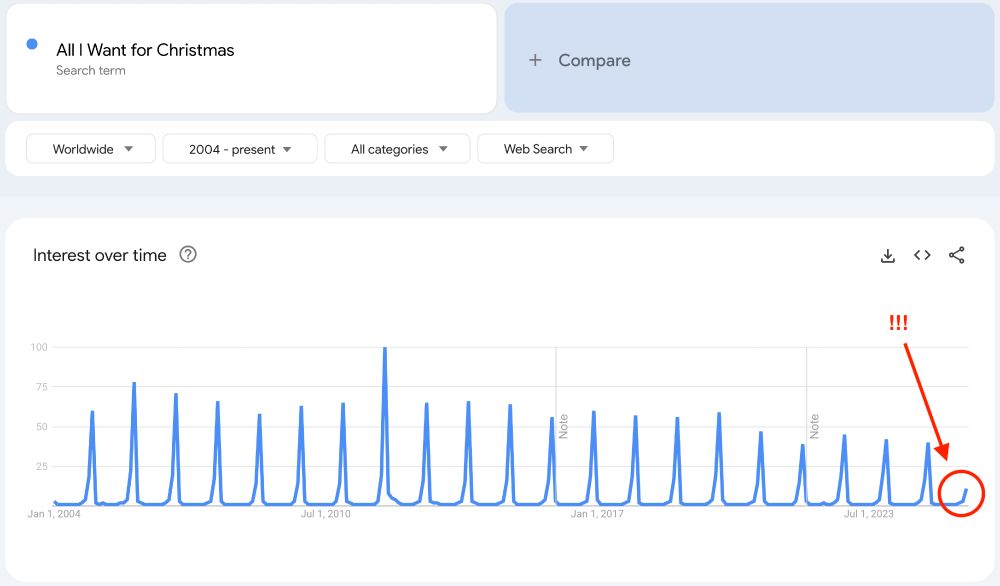Open embed code for the chart

coord(922,255)
